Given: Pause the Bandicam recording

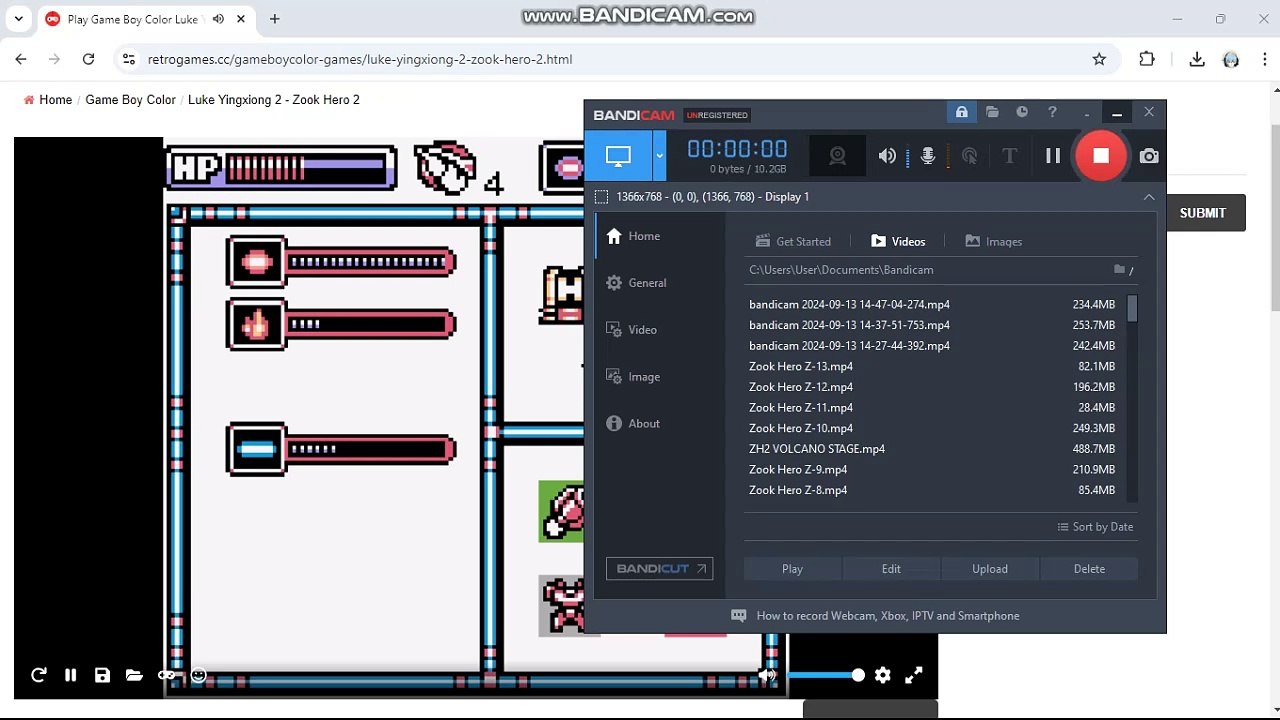Looking at the screenshot, I should click(x=1053, y=156).
